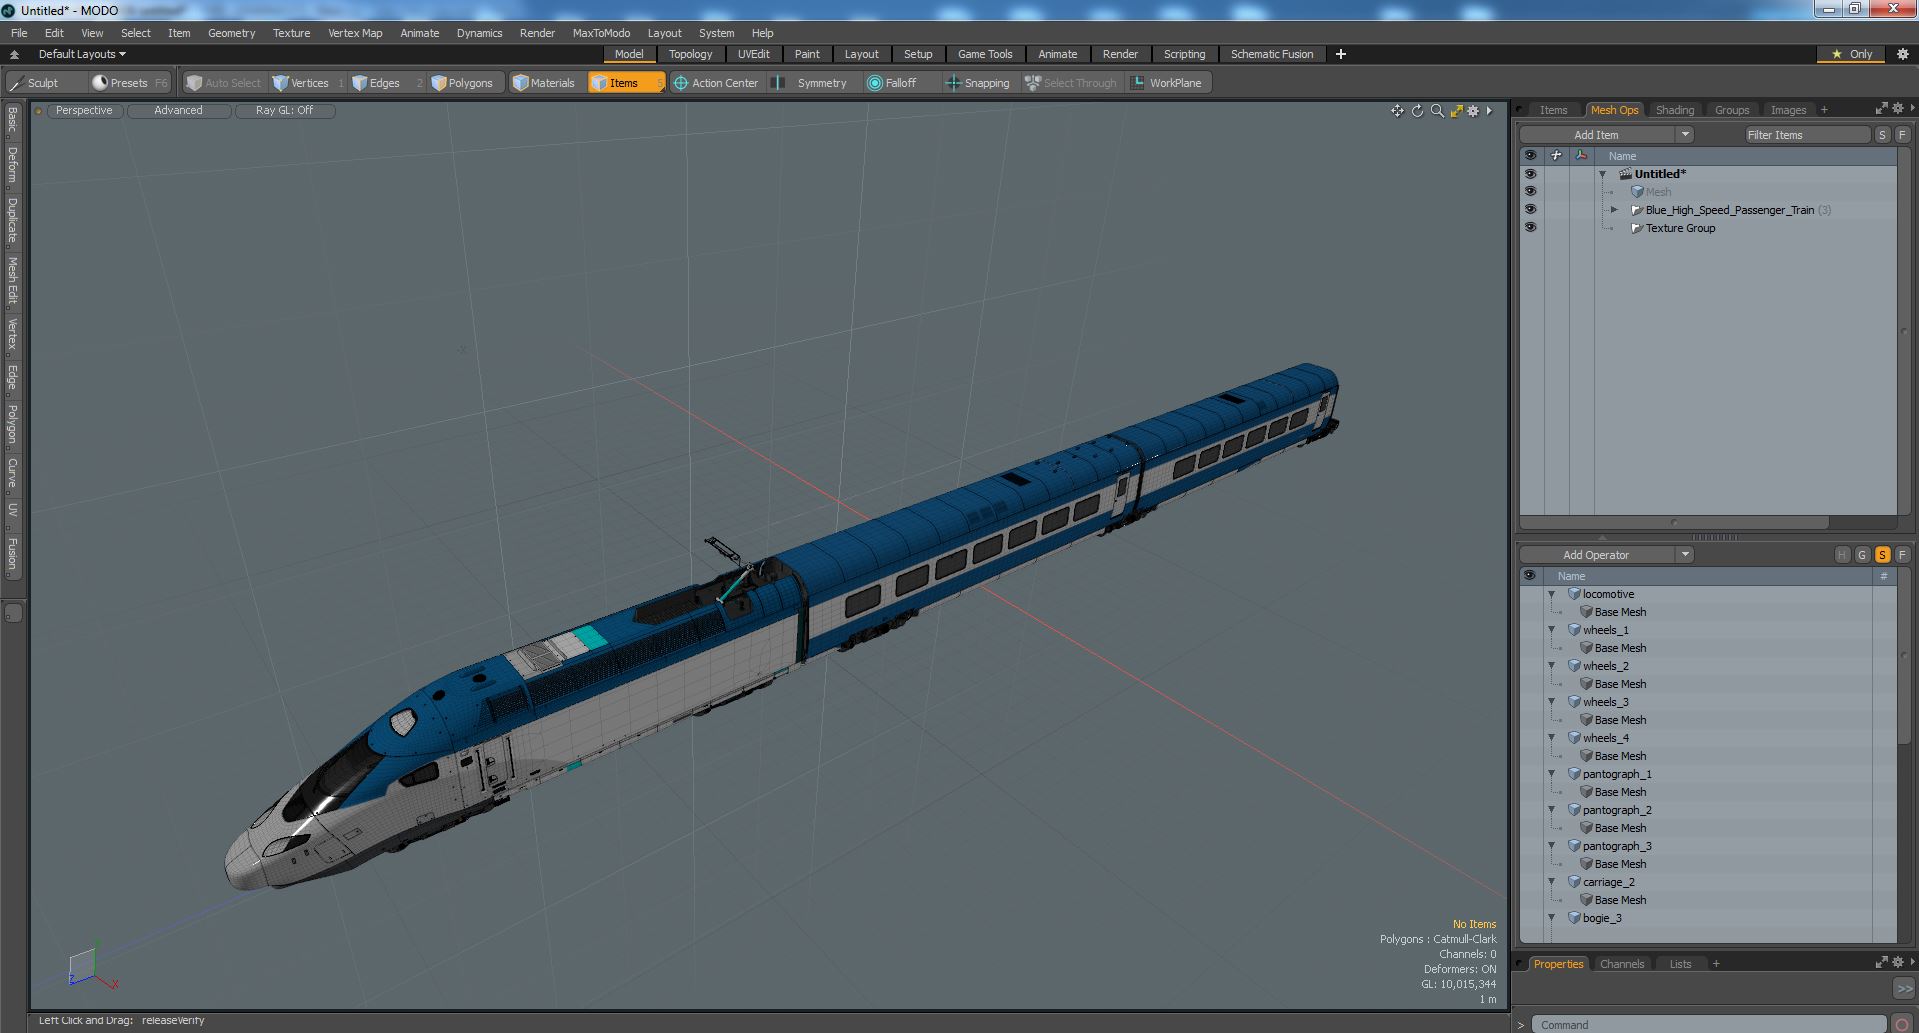Click the viewport move icon

(1397, 111)
